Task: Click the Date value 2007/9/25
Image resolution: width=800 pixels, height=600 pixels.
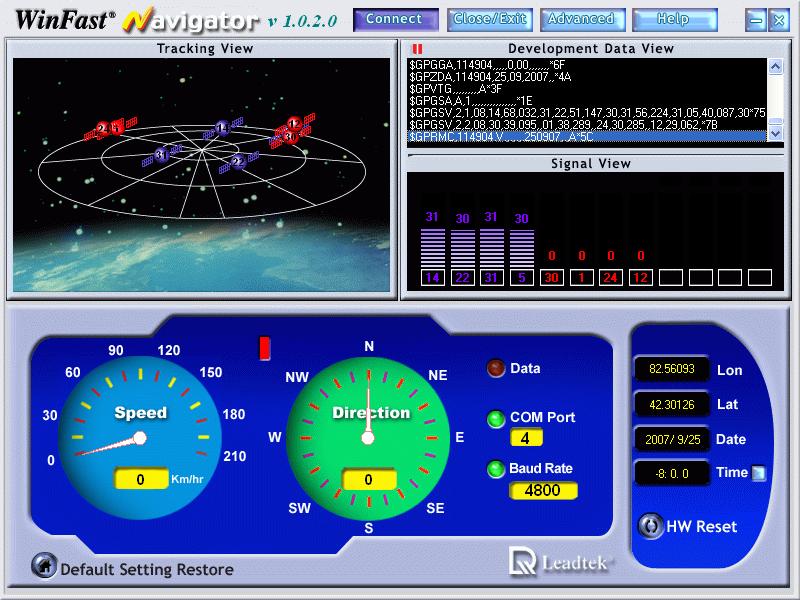Action: pyautogui.click(x=671, y=439)
